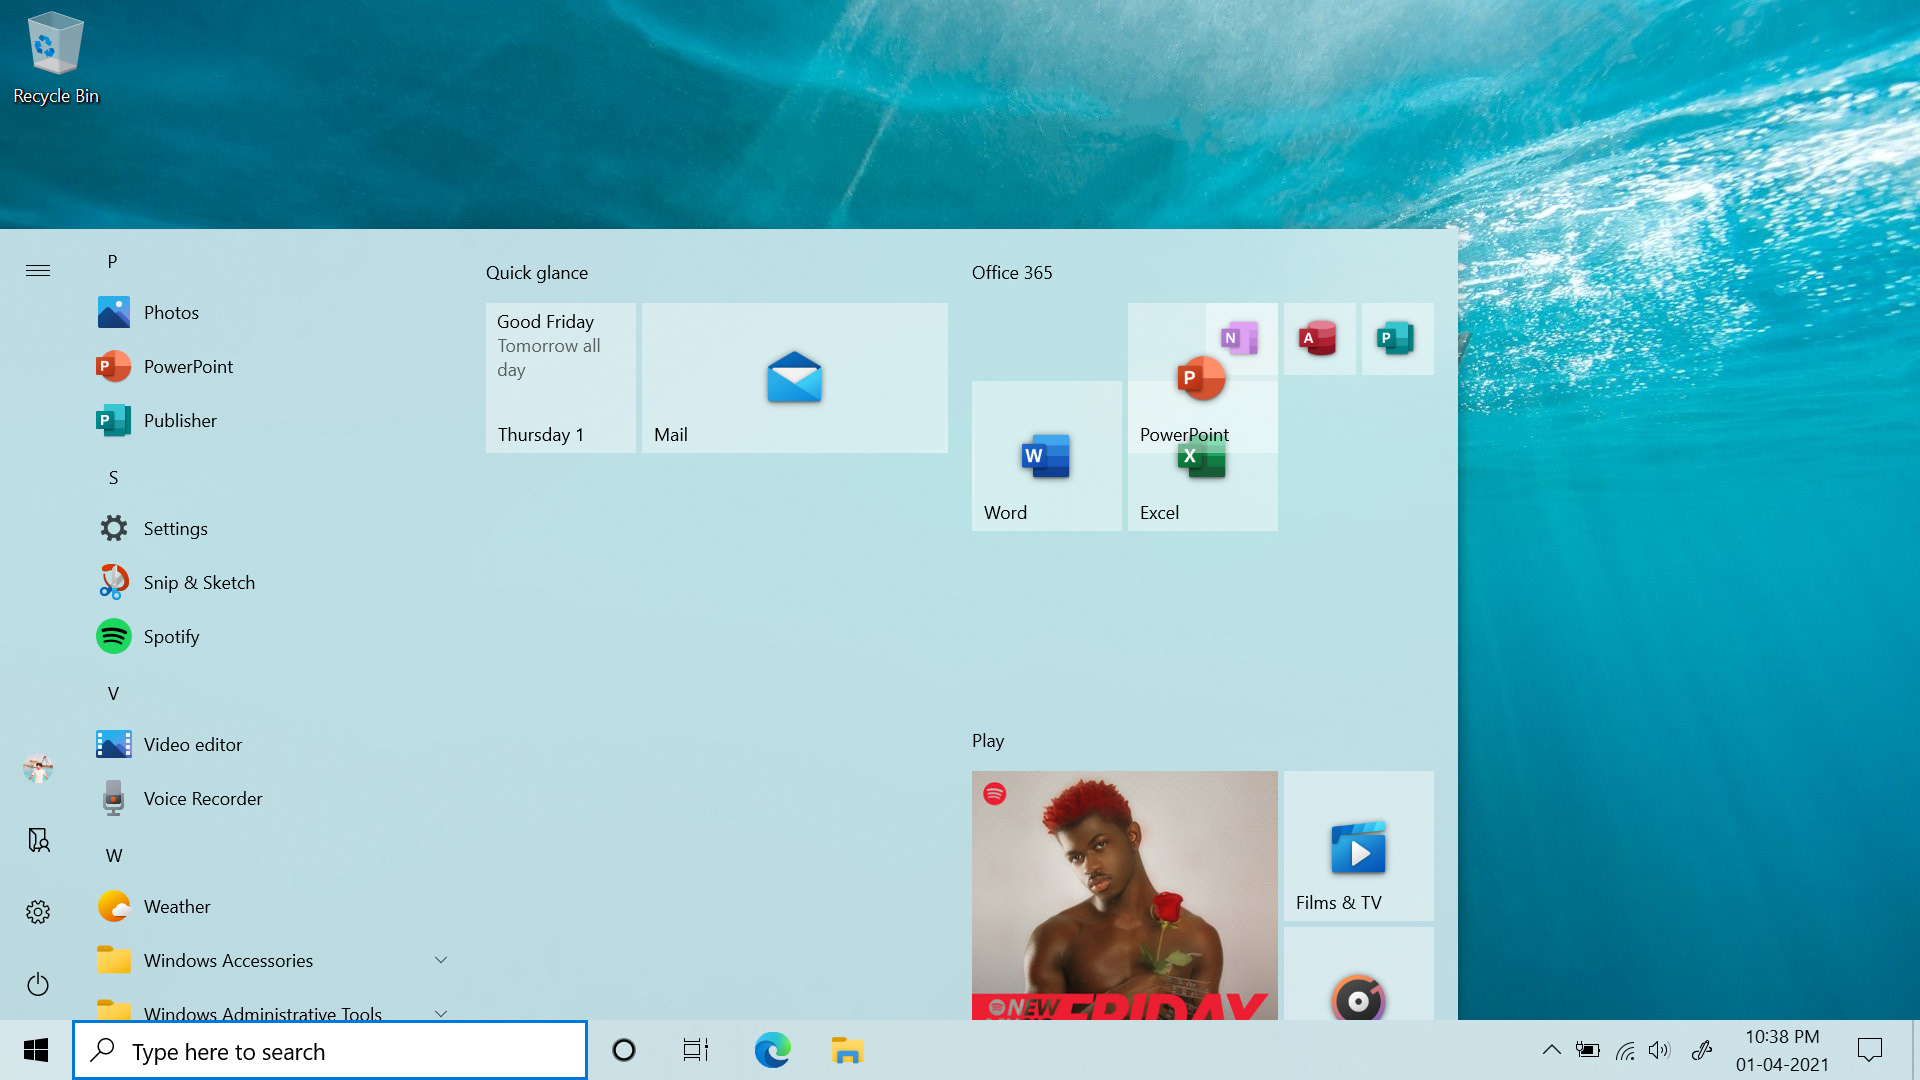Open Settings in the app list

pos(270,529)
